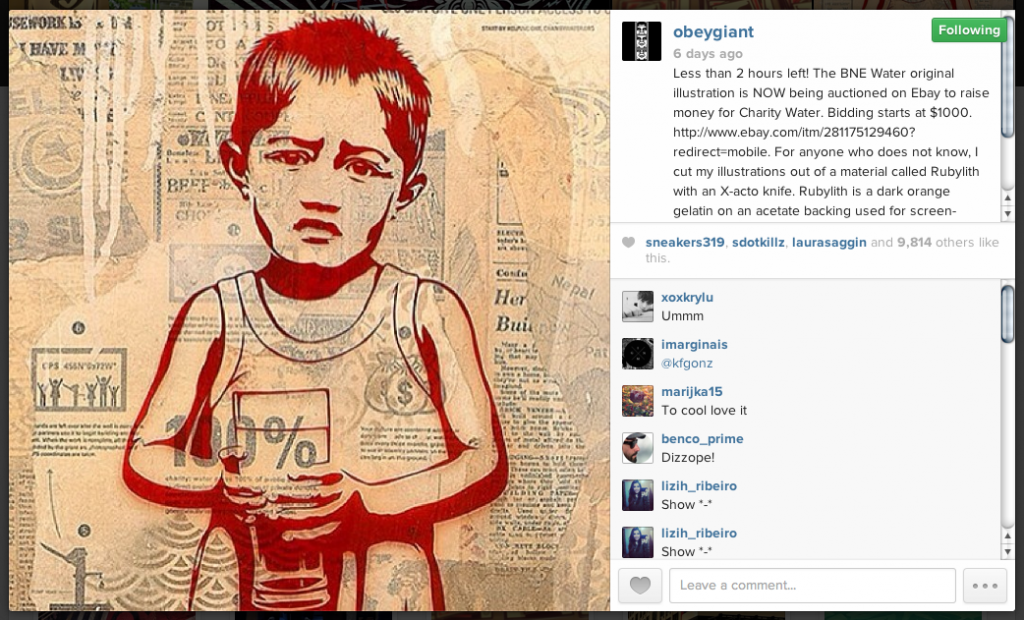Click the red boy illustration image
Viewport: 1024px width, 620px height.
[x=310, y=310]
